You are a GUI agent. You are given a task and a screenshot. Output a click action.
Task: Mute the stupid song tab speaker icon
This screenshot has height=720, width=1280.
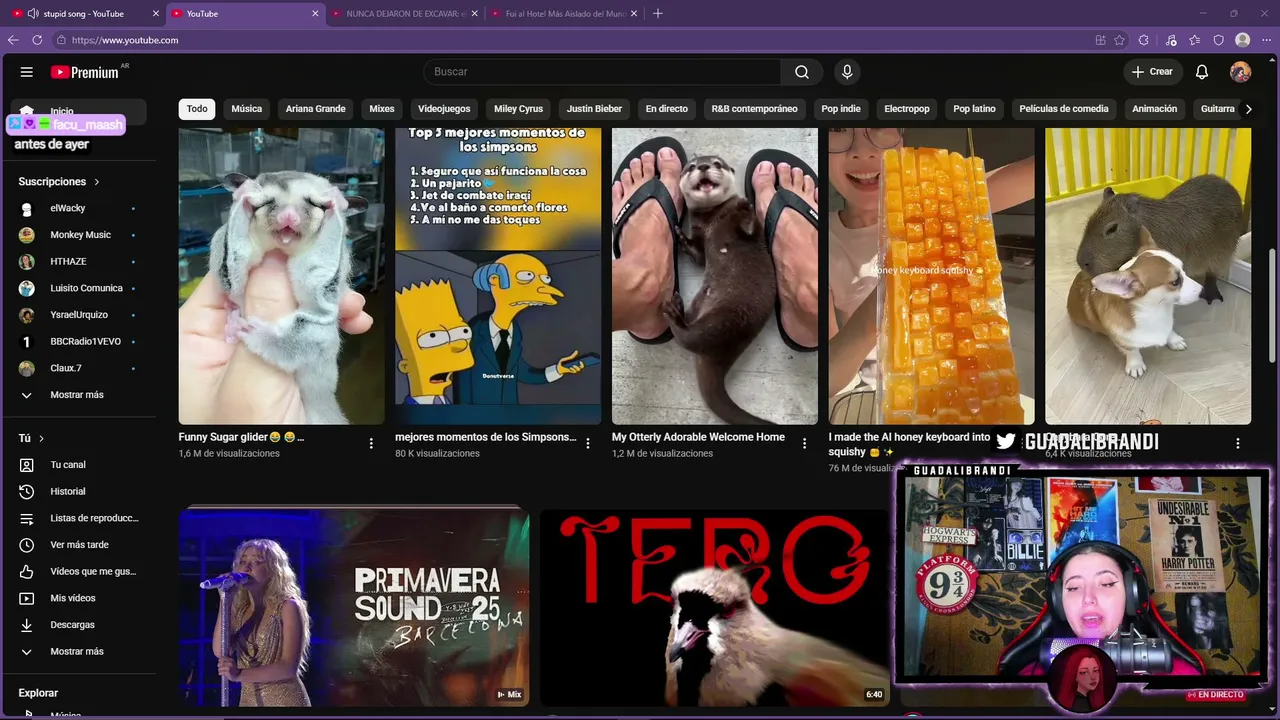point(33,14)
